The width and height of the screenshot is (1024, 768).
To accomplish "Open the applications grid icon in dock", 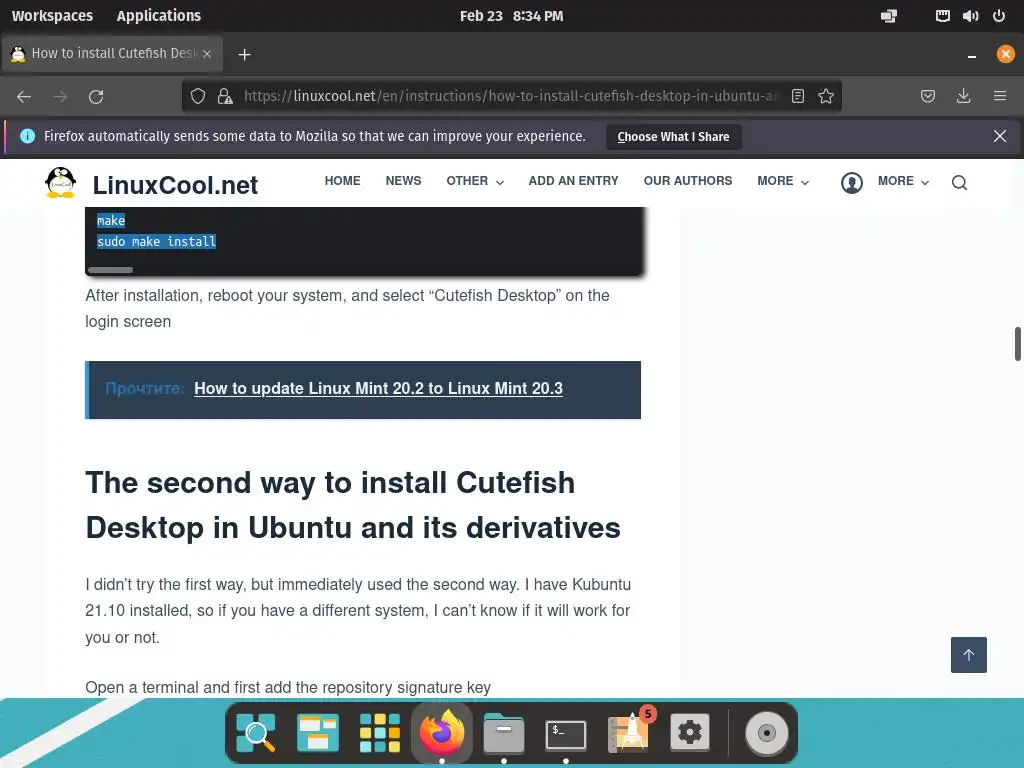I will pyautogui.click(x=380, y=733).
